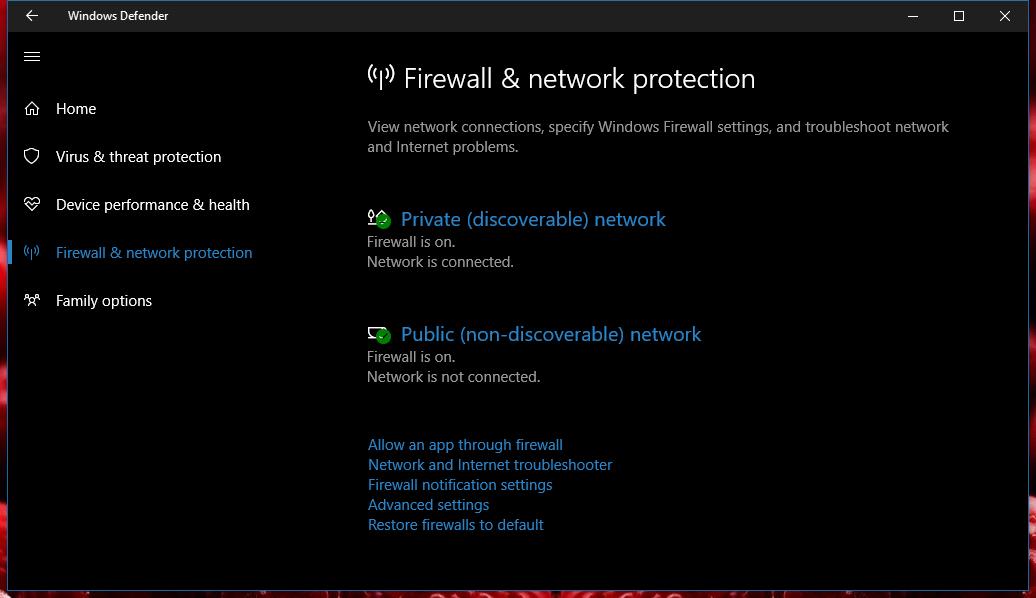Click the Private network status icon

tap(379, 219)
